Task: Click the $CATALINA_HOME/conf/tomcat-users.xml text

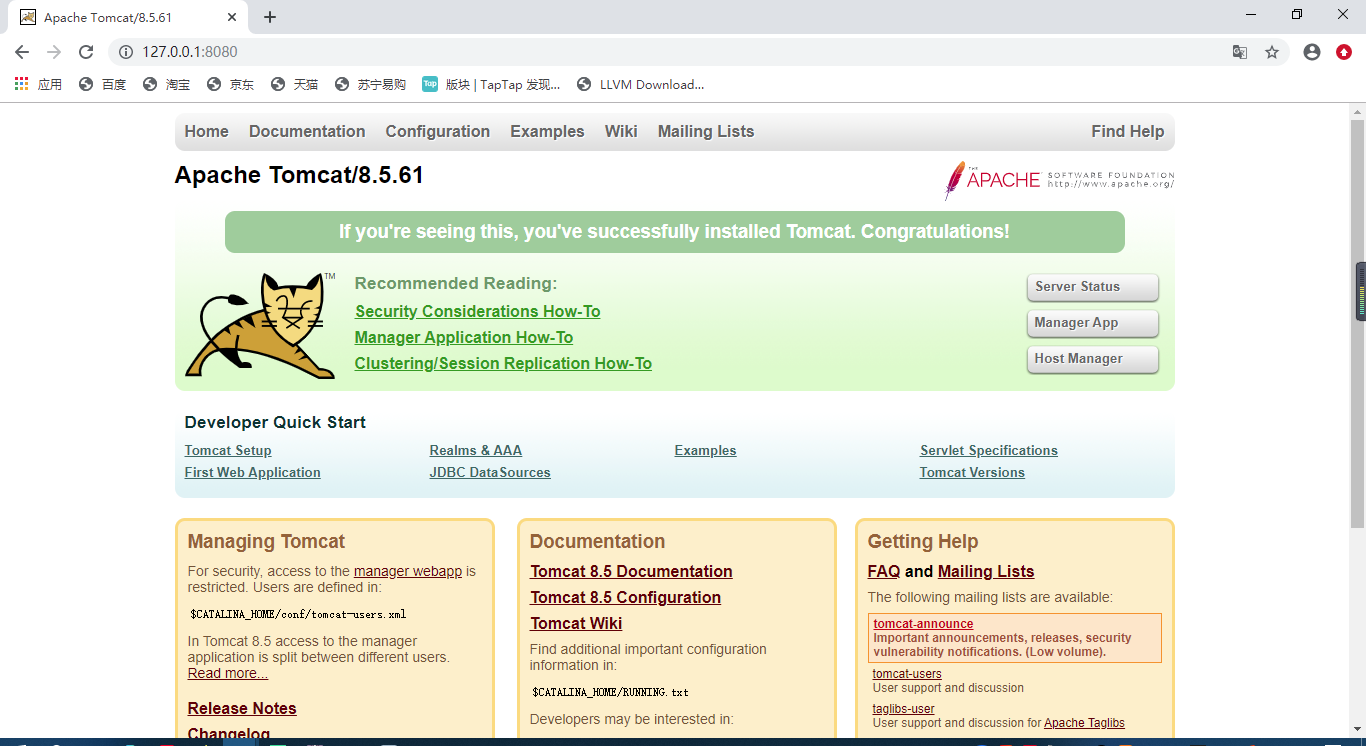Action: coord(298,615)
